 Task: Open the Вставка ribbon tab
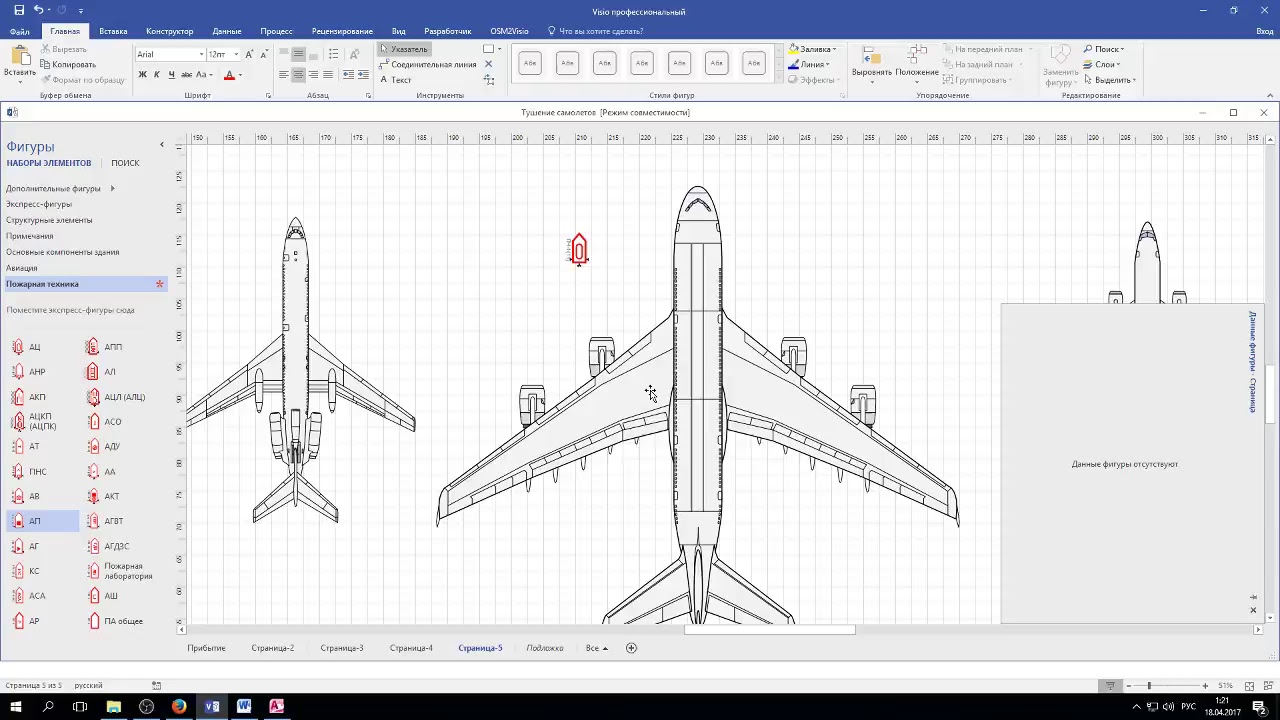[x=113, y=31]
